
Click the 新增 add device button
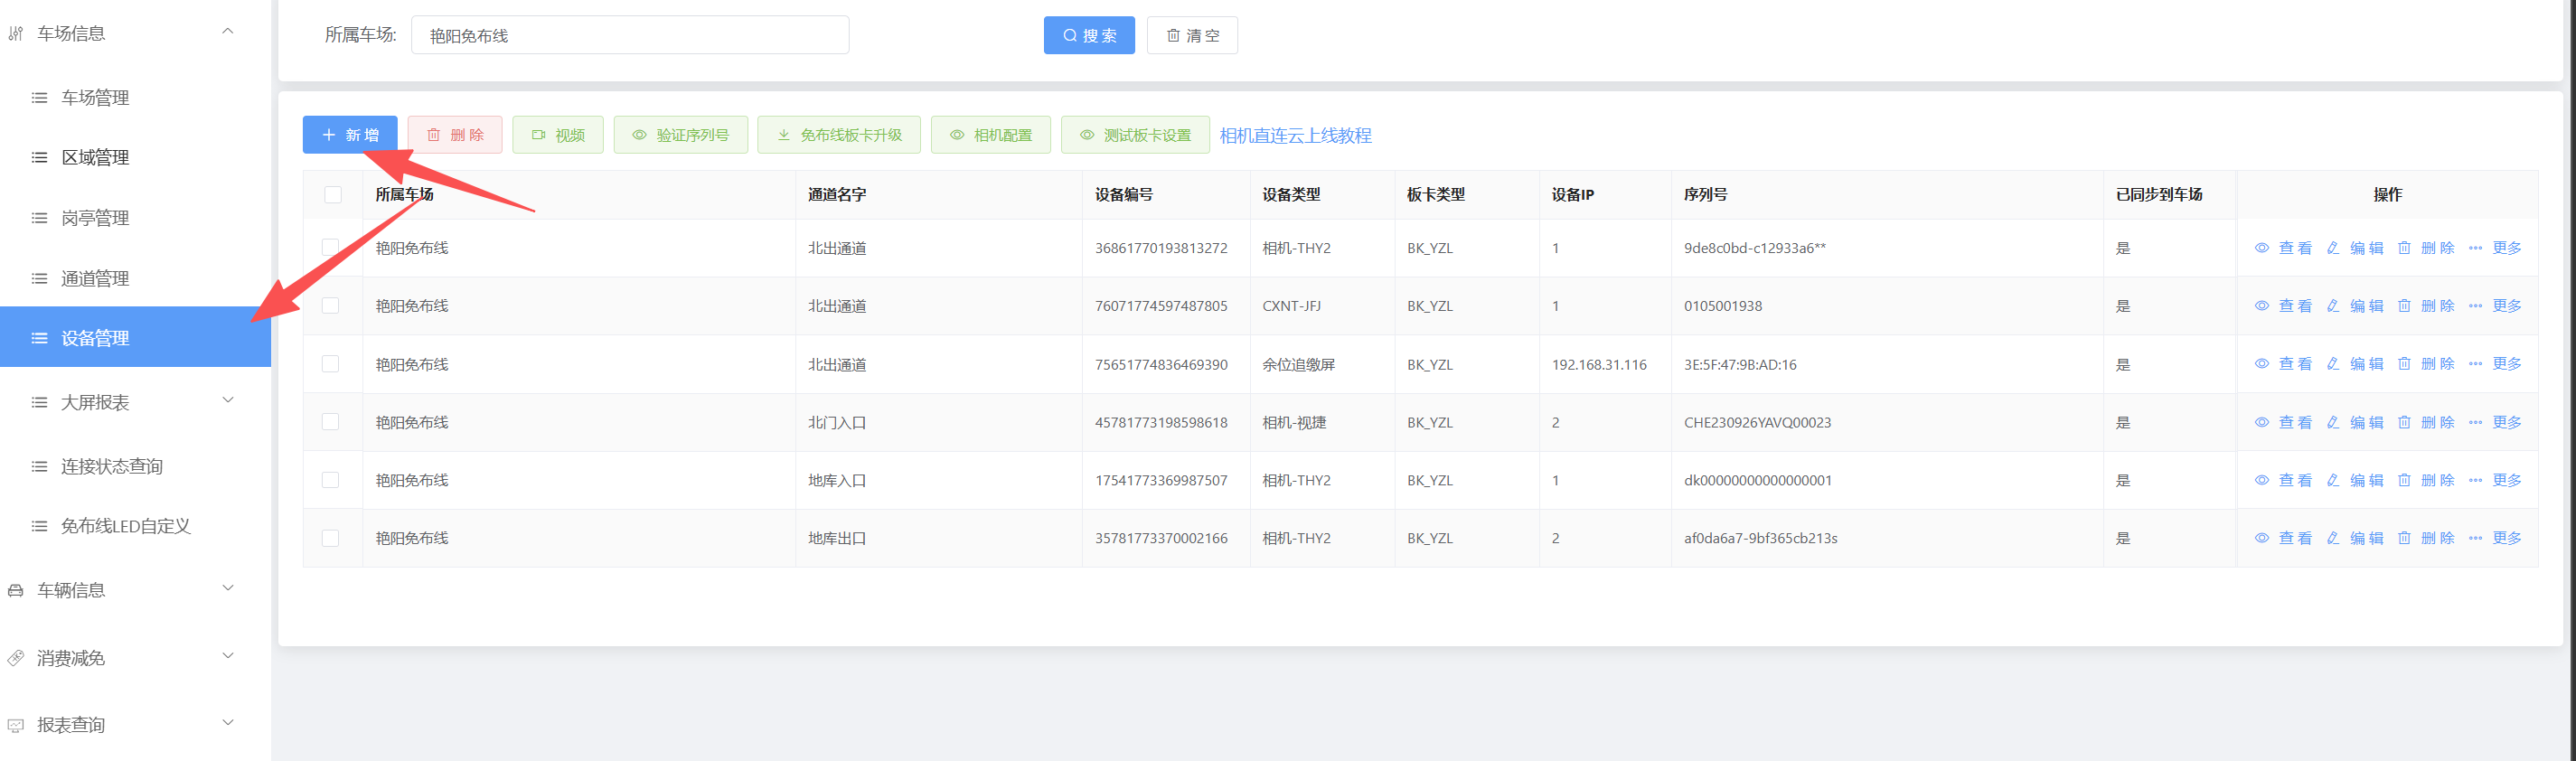pyautogui.click(x=350, y=135)
